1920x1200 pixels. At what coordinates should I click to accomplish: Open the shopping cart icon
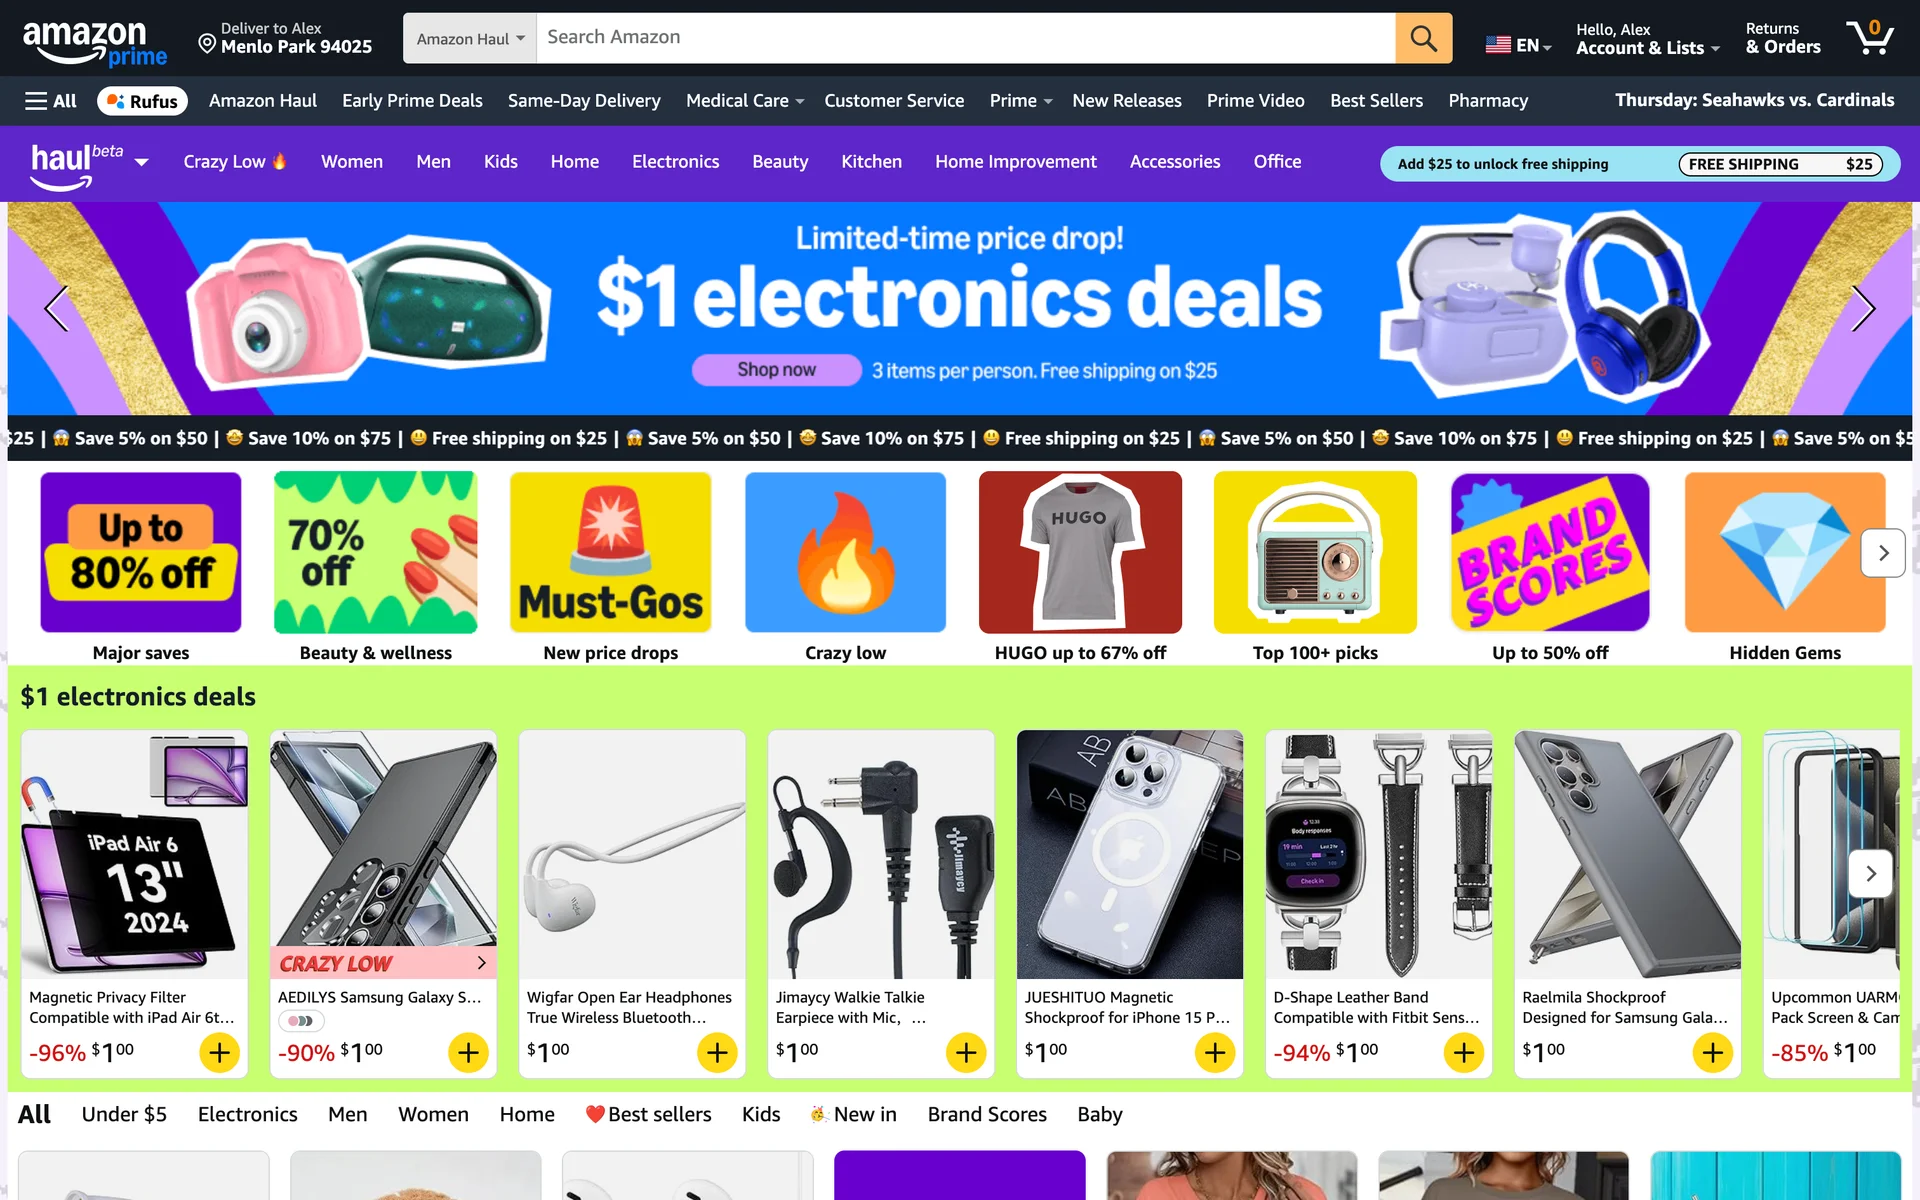(1870, 38)
